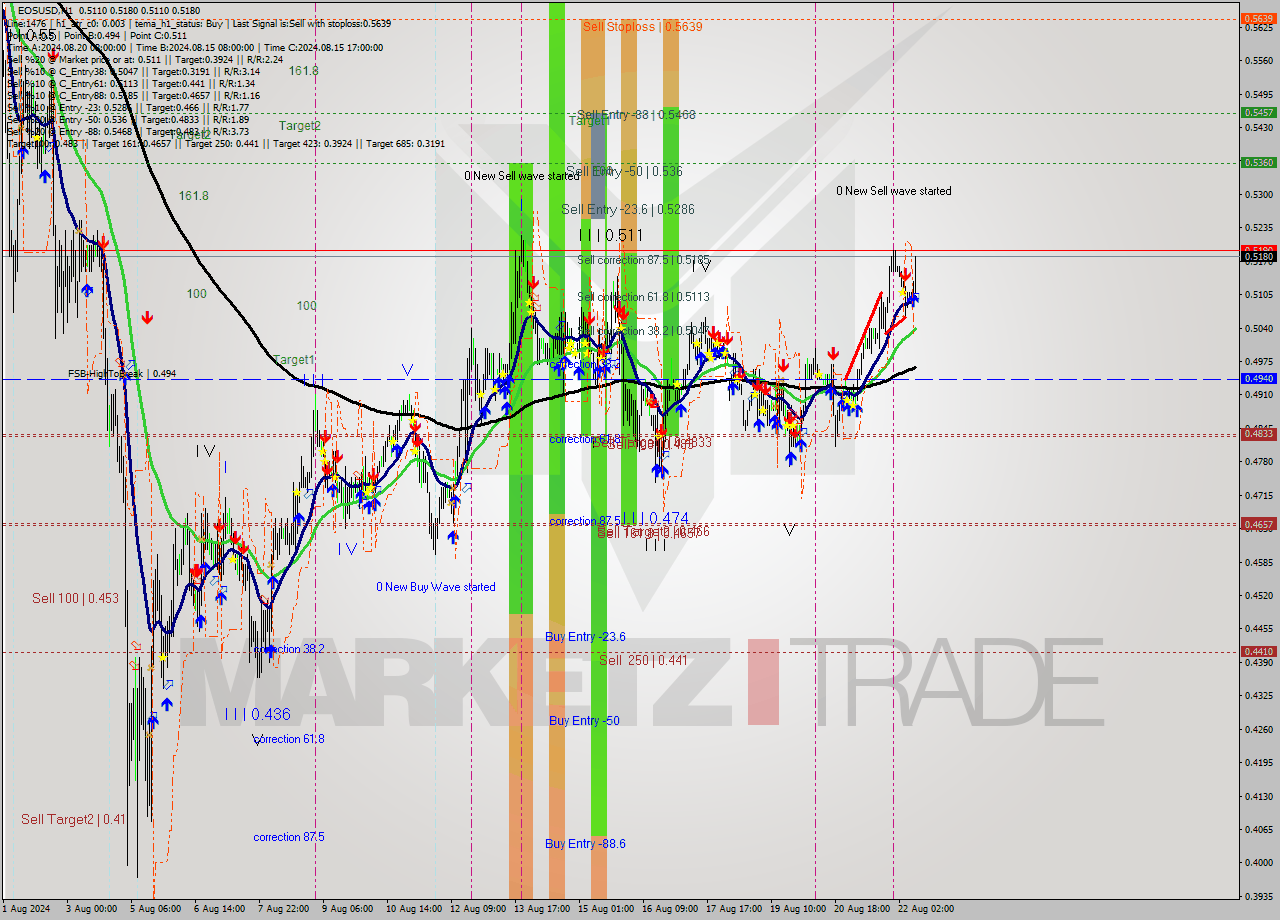Click the current price 0.5180 tag
Viewport: 1280px width, 920px height.
pyautogui.click(x=1257, y=257)
